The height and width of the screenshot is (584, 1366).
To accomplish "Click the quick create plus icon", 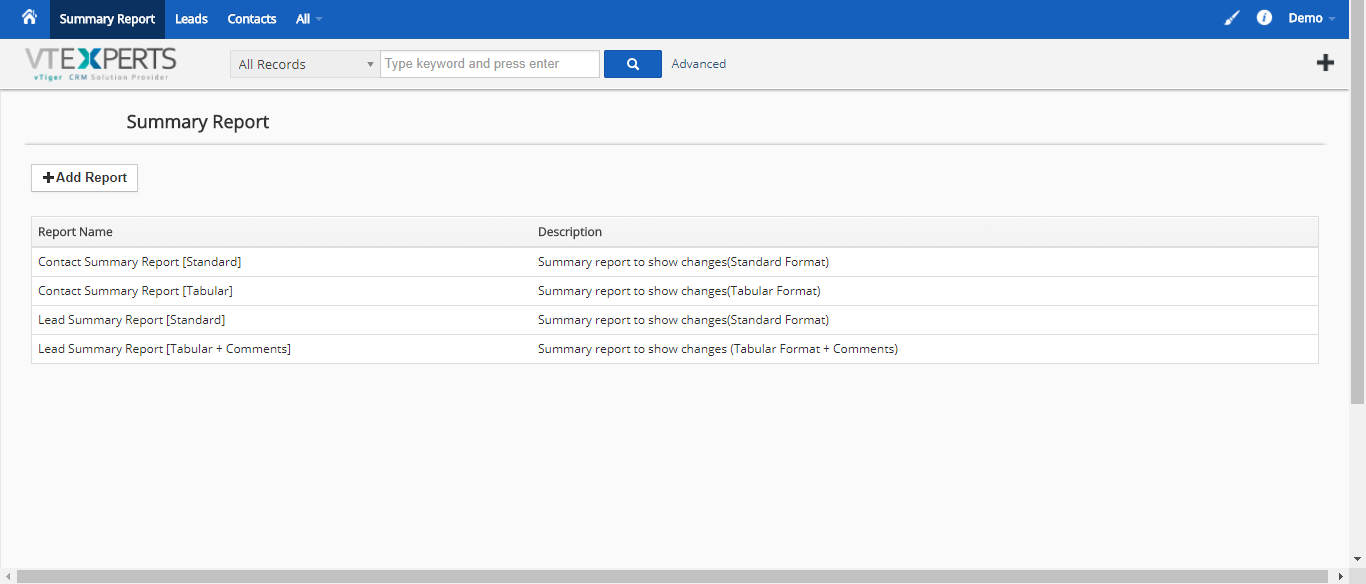I will point(1325,63).
